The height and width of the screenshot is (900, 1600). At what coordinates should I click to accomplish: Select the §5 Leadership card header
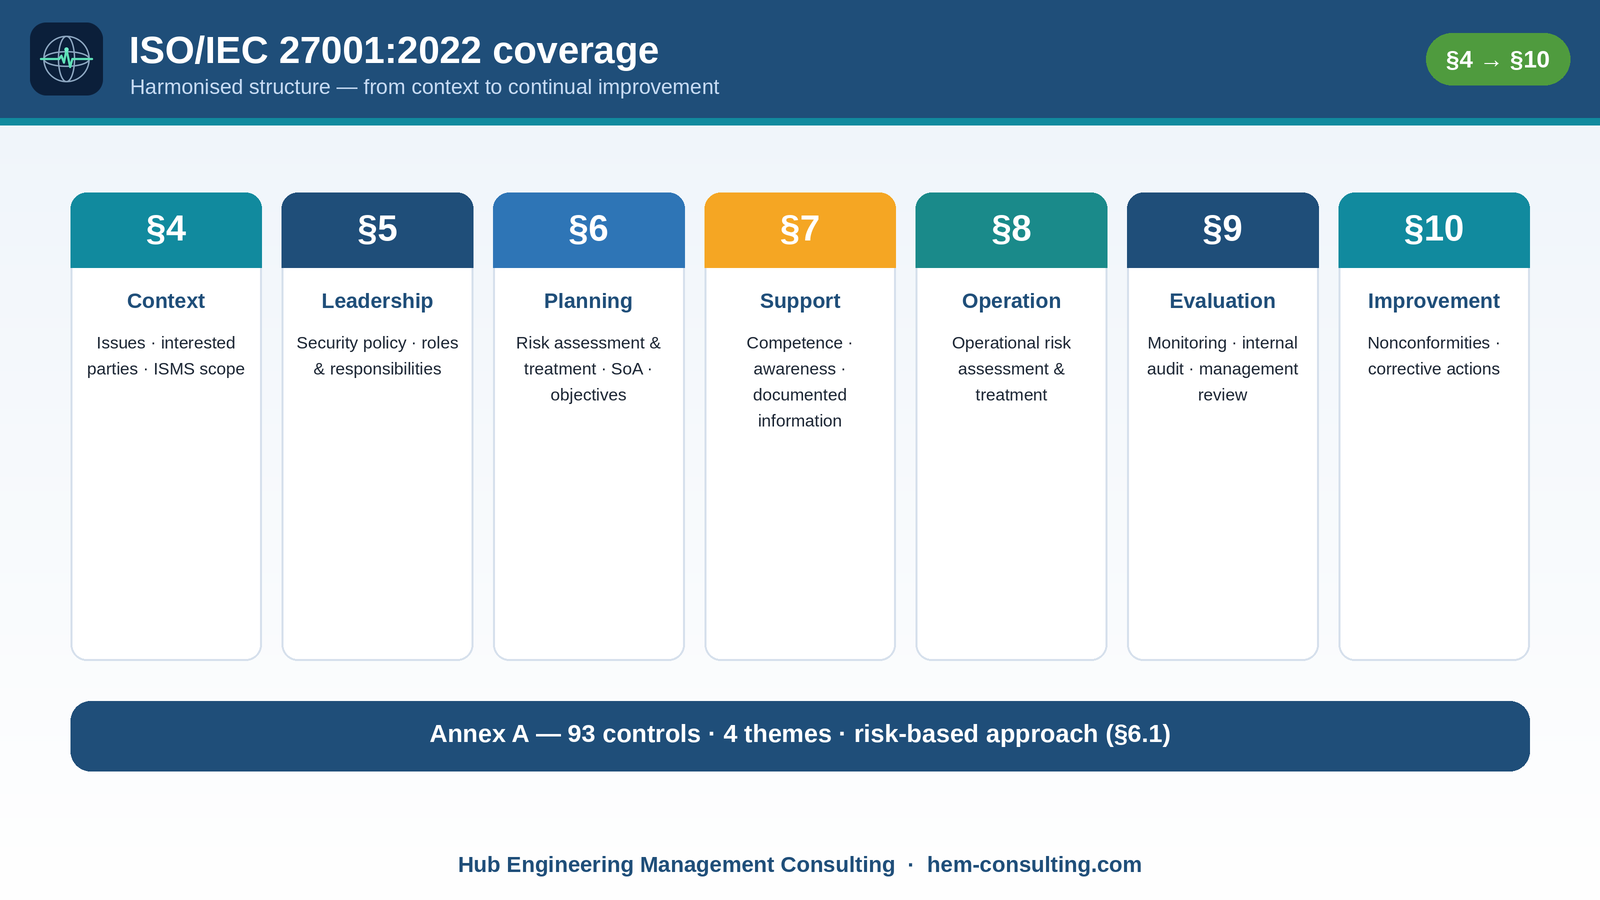[x=377, y=230]
